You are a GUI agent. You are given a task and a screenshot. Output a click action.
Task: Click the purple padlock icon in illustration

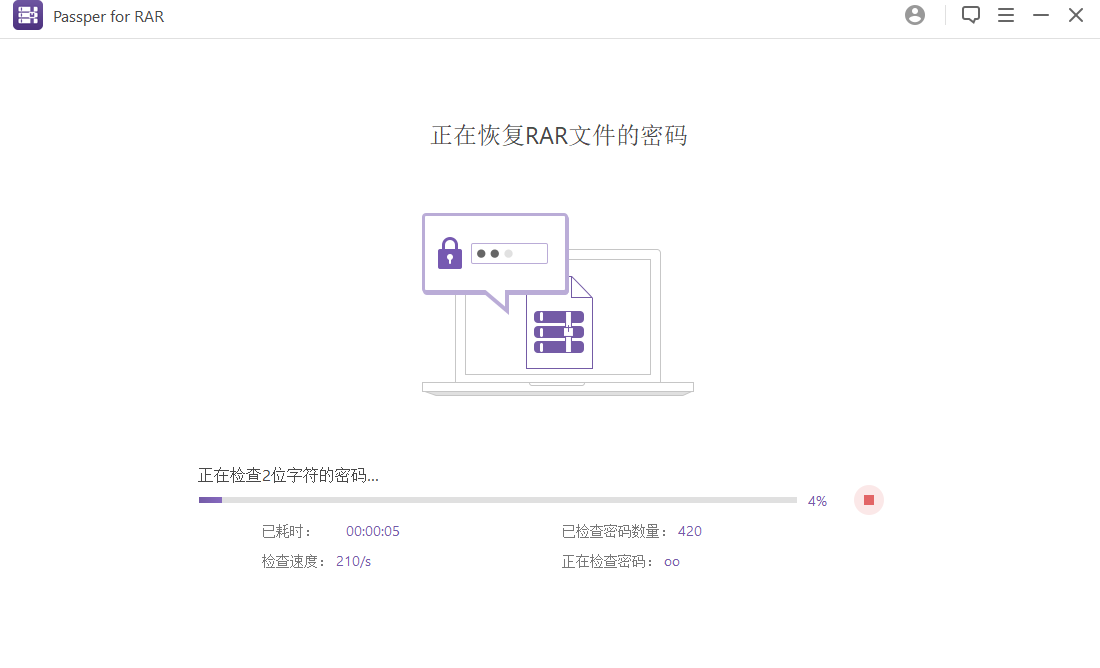click(x=450, y=253)
